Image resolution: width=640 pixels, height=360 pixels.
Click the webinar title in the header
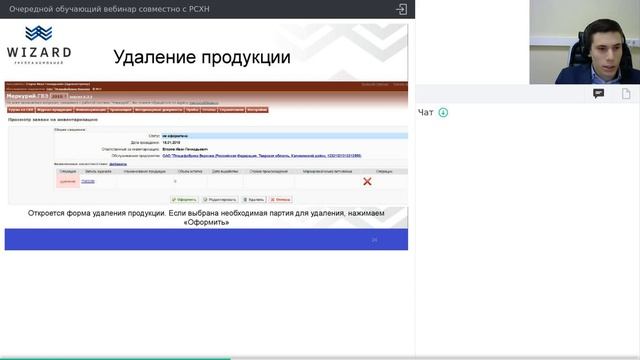tap(109, 9)
